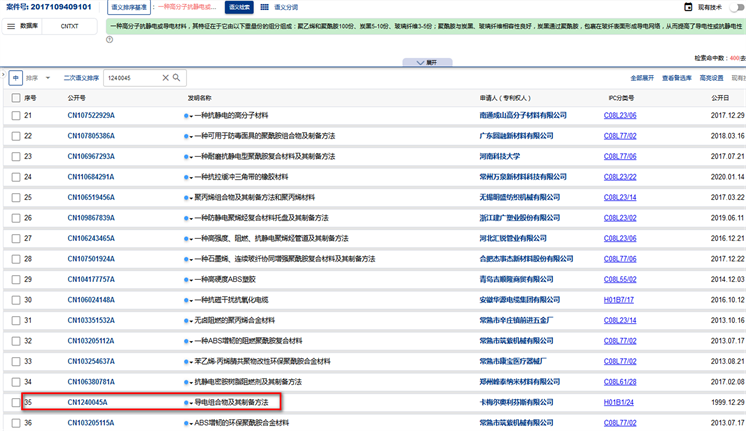Check the box for row 35
746x431 pixels.
[15, 402]
